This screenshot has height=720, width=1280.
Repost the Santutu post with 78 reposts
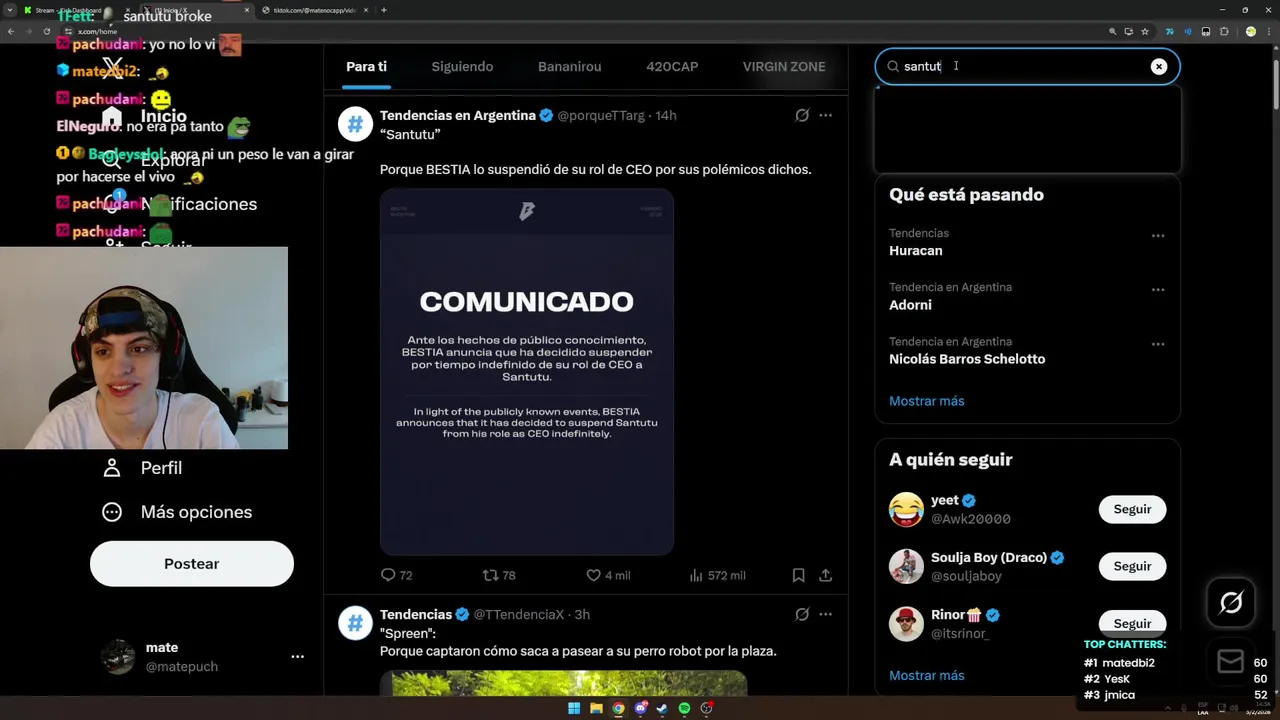[x=499, y=575]
